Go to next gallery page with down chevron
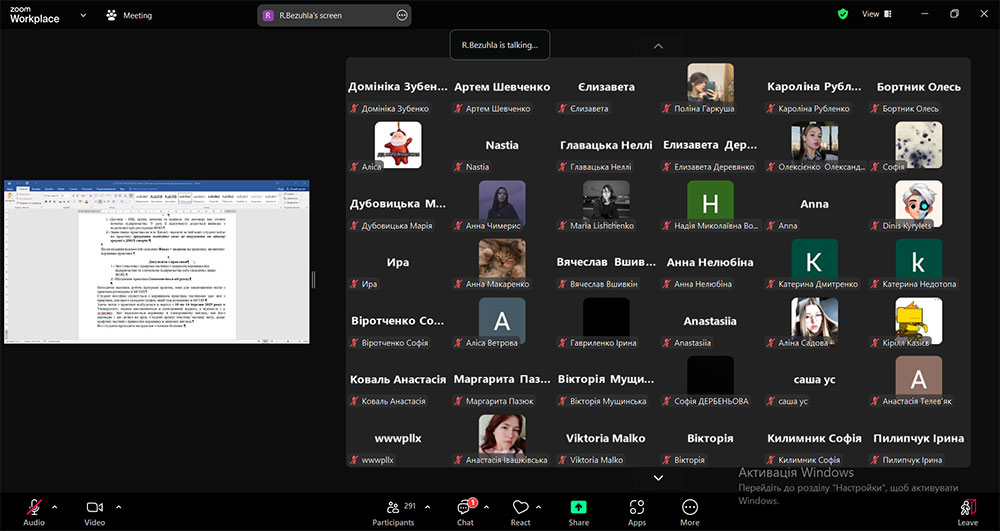The width and height of the screenshot is (1000, 531). 658,477
